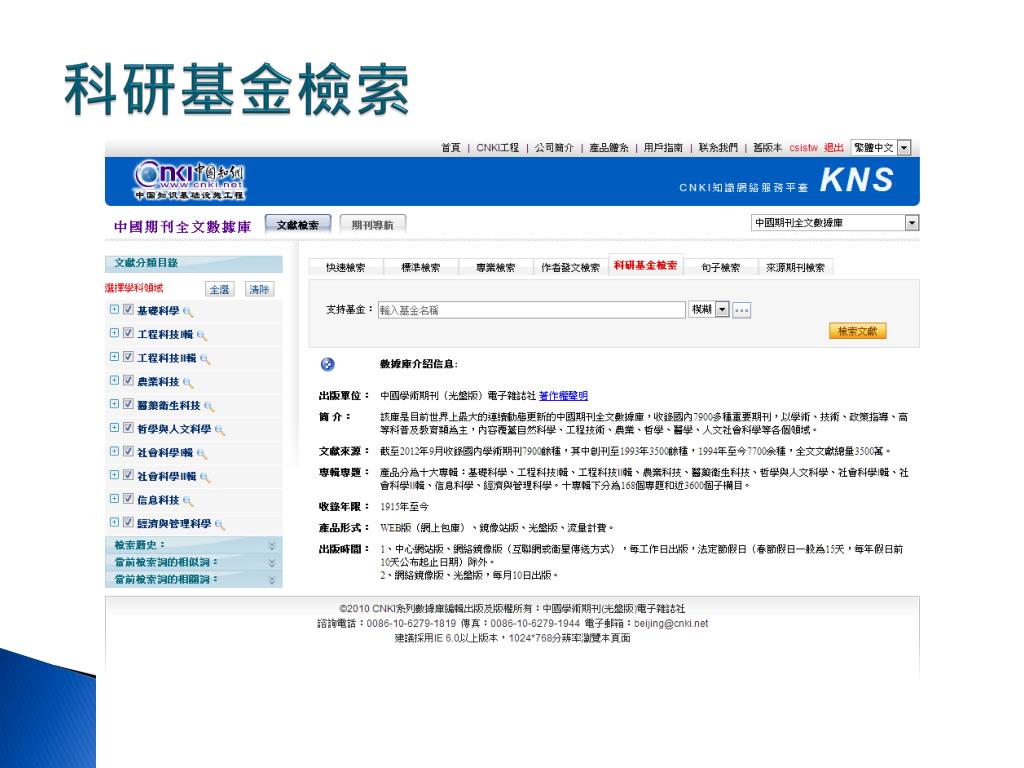Switch to 專業檢索 tab

click(495, 268)
